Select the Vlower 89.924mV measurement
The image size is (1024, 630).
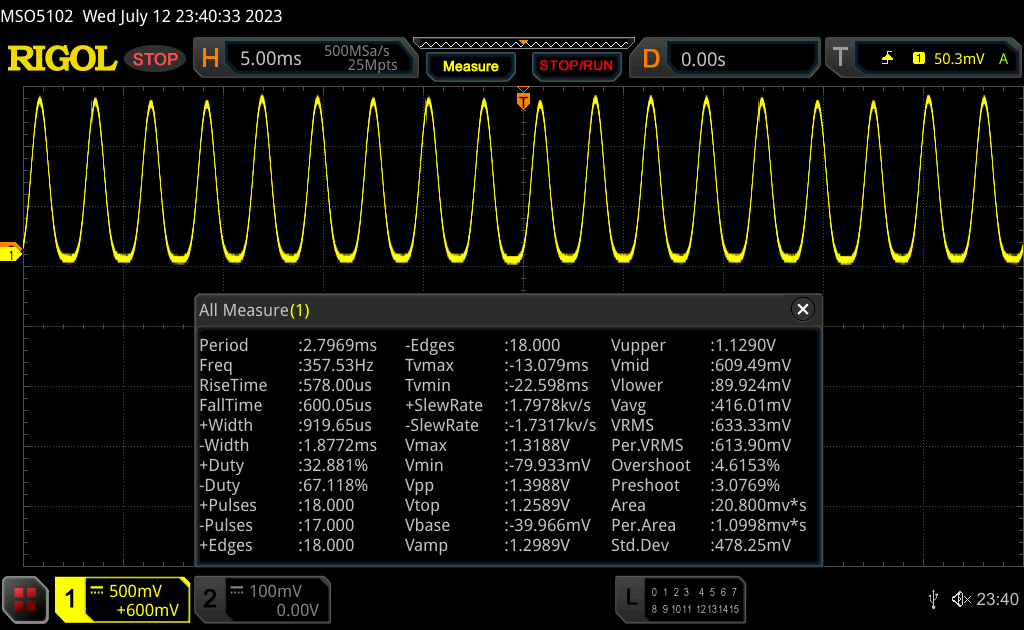click(701, 385)
